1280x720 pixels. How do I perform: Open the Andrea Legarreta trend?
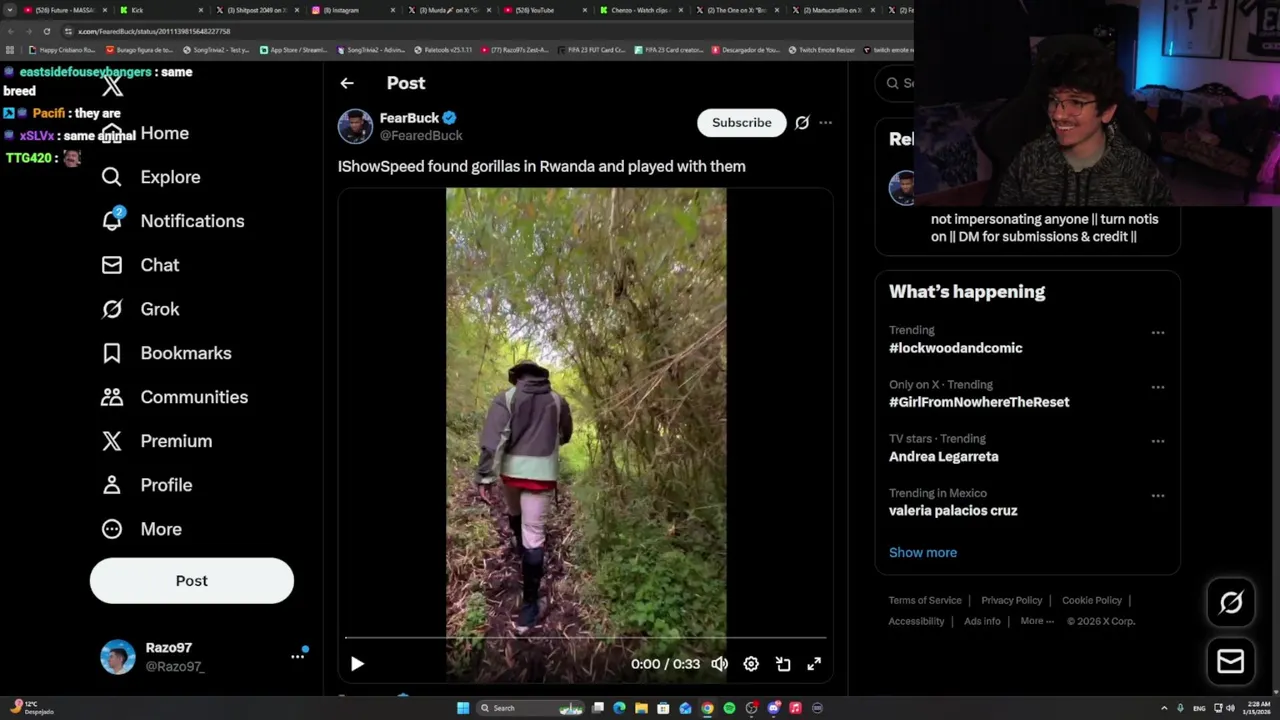943,456
